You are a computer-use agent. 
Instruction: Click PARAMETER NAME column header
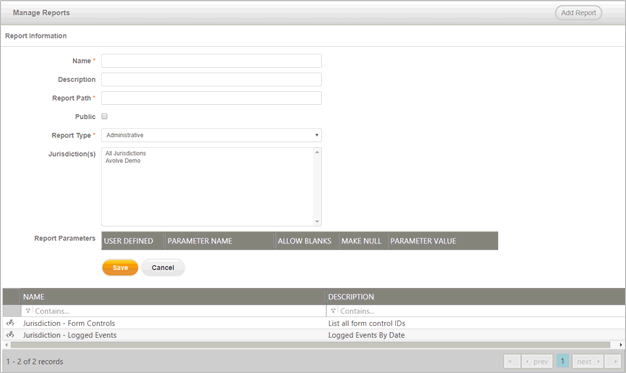tap(220, 241)
